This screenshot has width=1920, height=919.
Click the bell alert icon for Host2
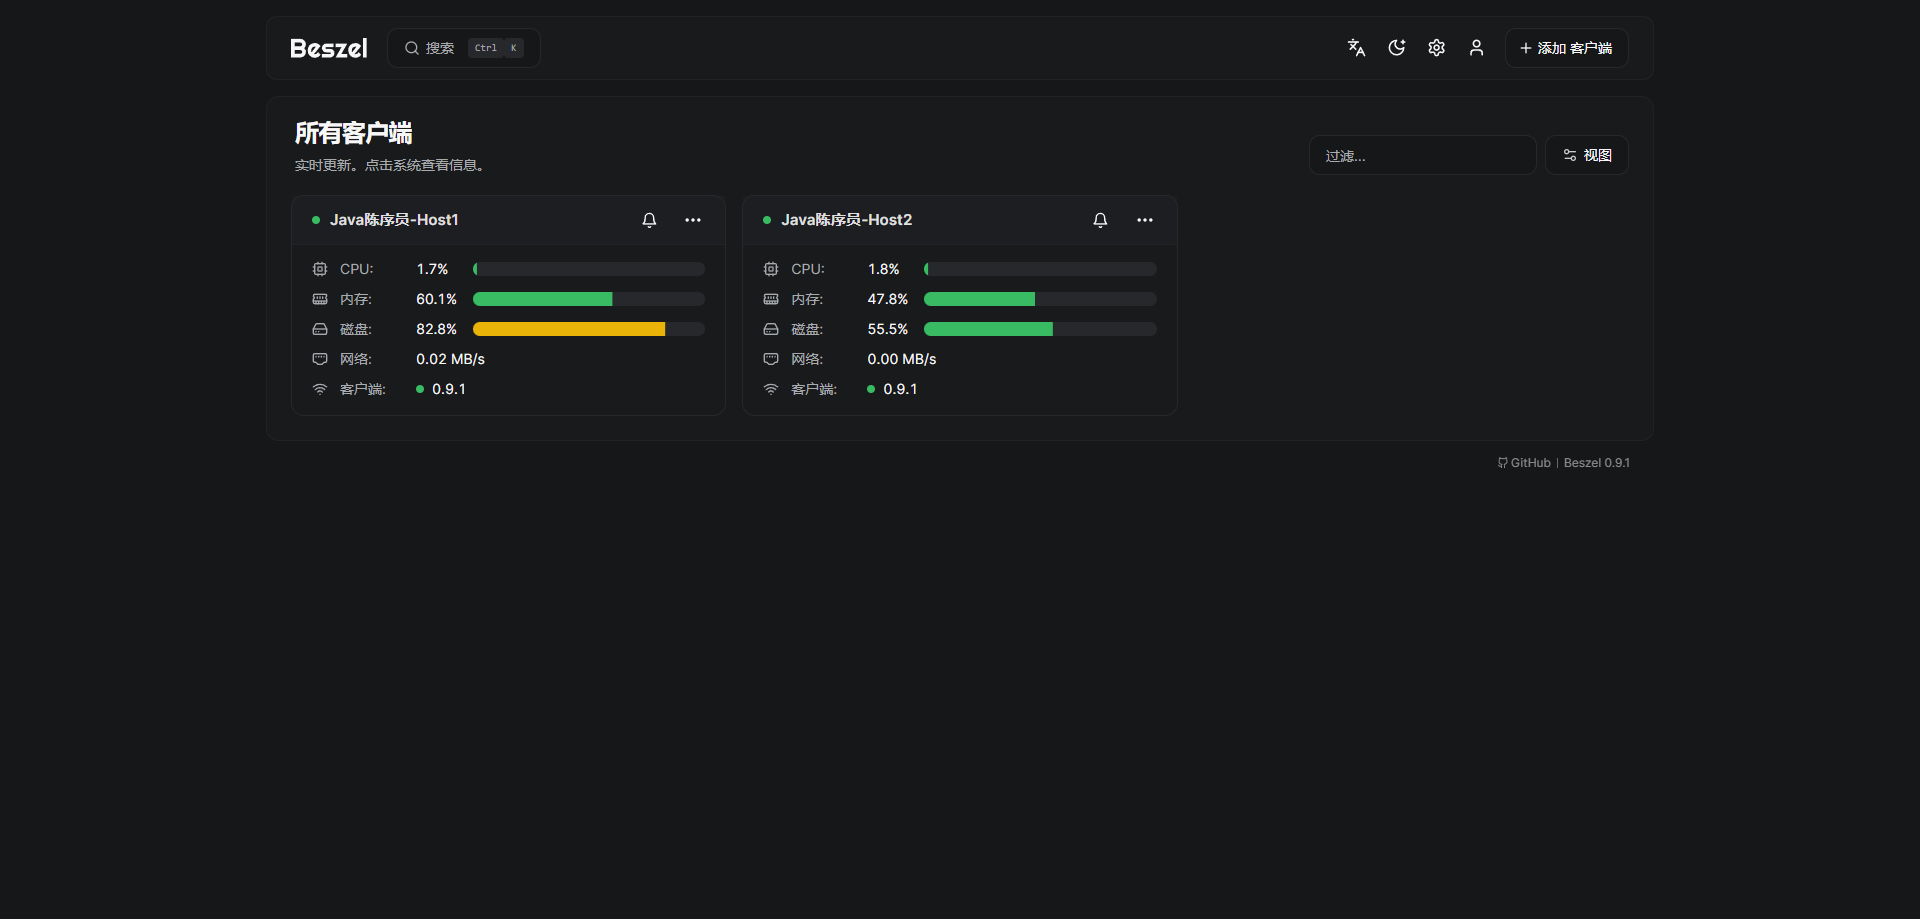click(1100, 220)
